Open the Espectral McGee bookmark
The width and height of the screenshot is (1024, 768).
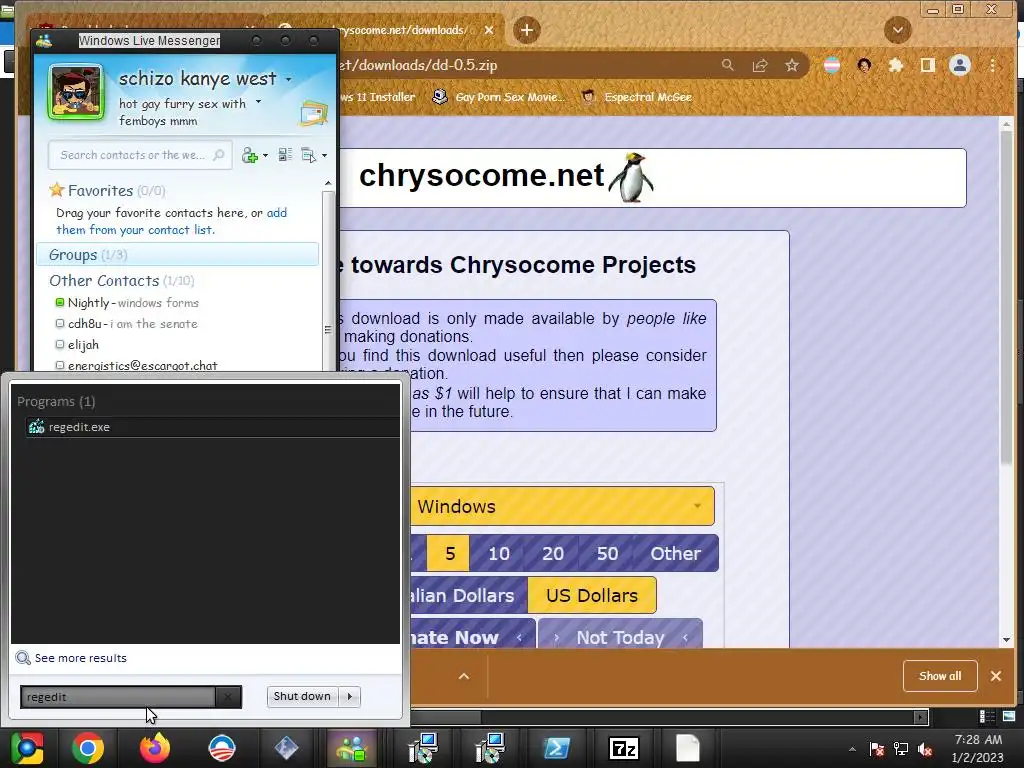637,97
